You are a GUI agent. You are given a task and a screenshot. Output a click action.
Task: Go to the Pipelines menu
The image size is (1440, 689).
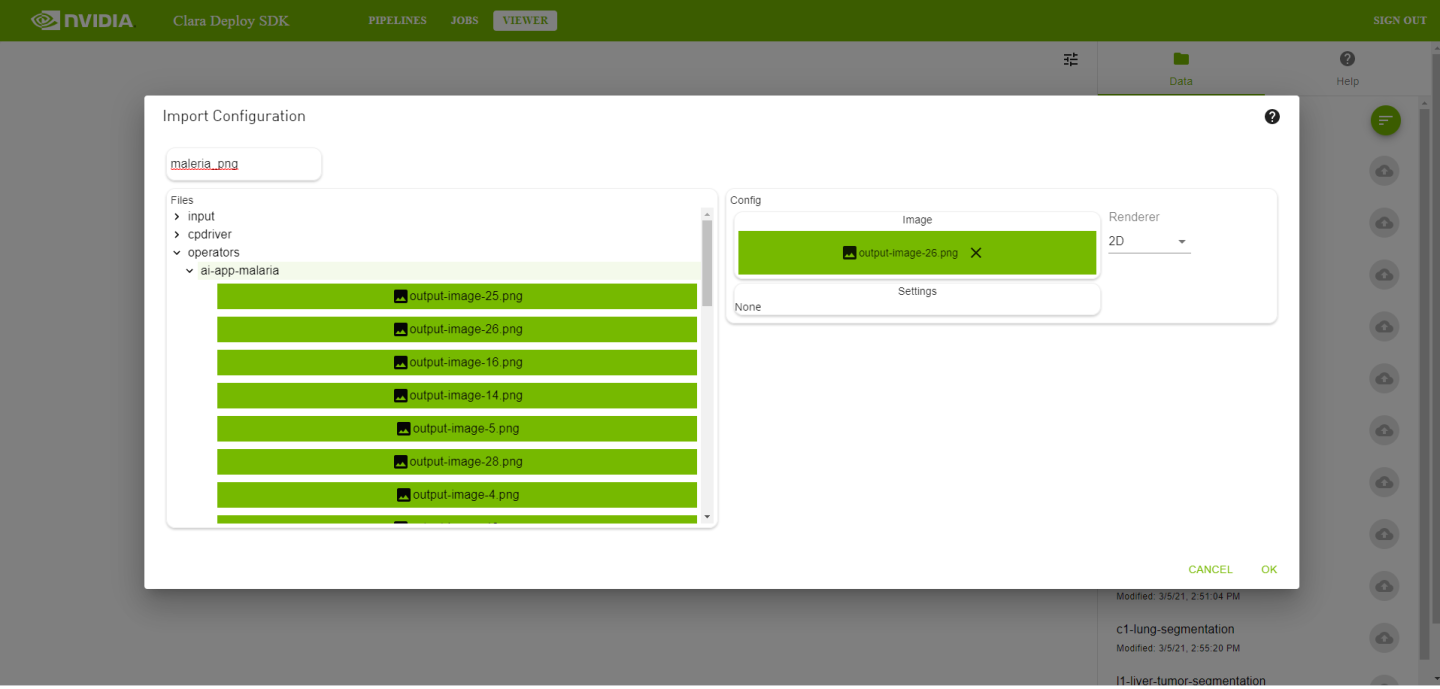(397, 21)
